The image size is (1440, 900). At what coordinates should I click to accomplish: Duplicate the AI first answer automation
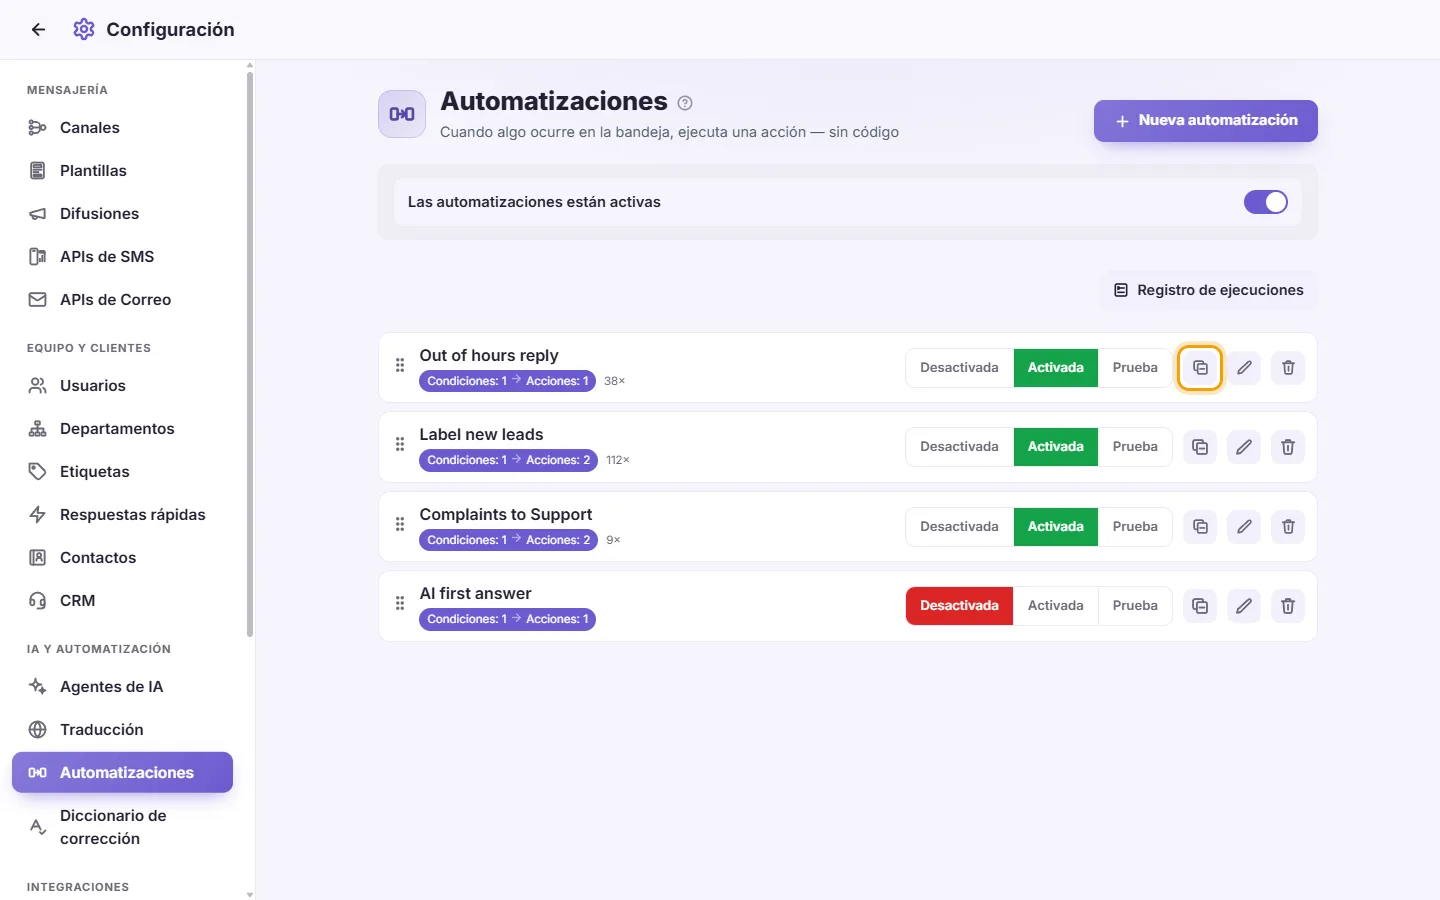pos(1200,606)
